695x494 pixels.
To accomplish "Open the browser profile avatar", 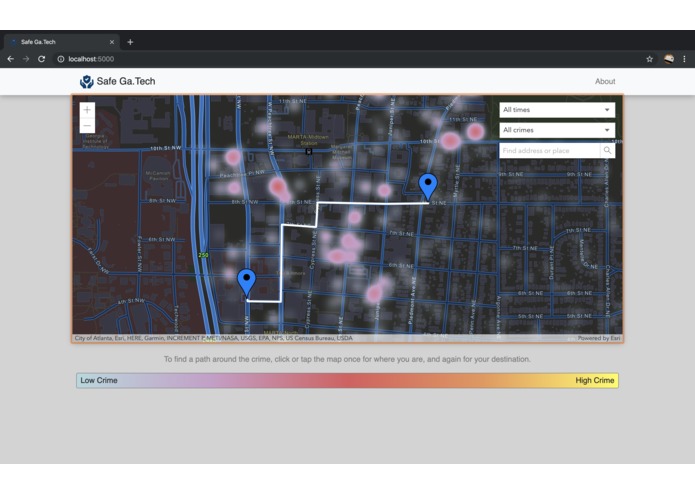I will [669, 59].
